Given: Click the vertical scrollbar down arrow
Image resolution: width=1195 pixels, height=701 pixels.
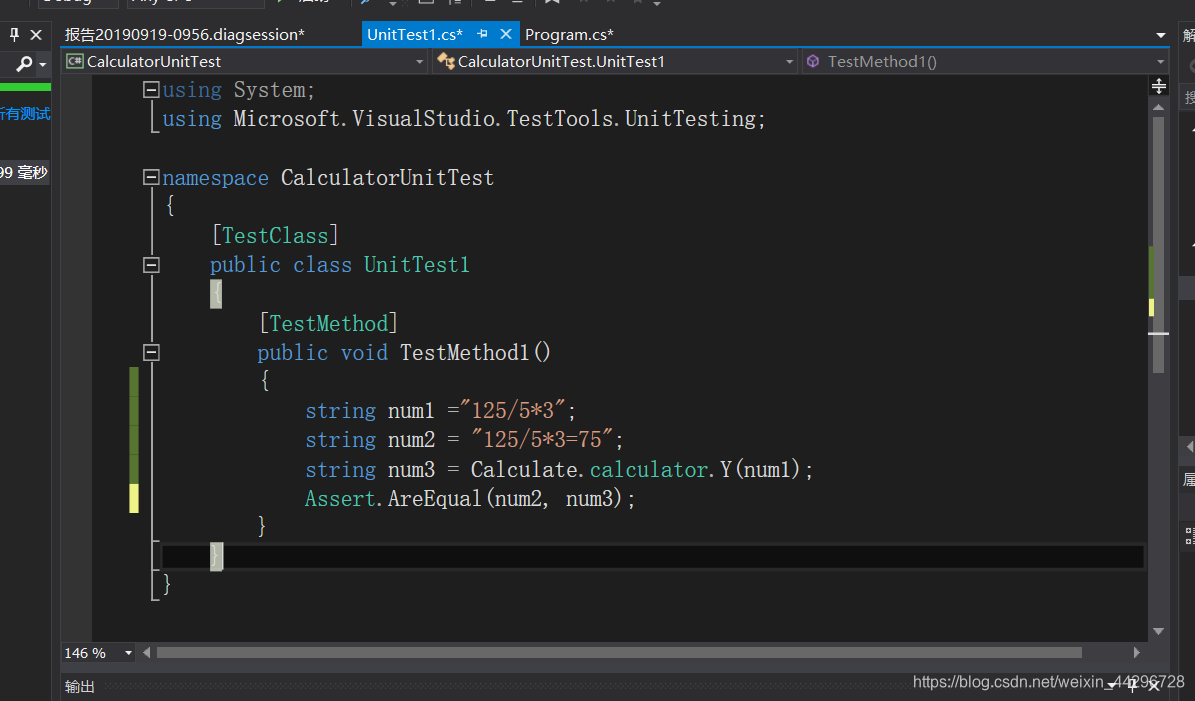Looking at the screenshot, I should (1158, 631).
